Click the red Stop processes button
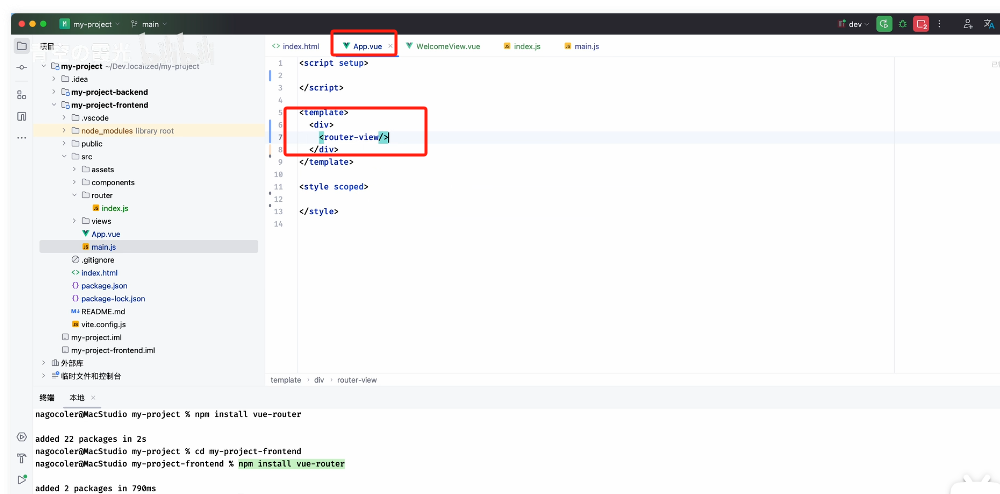The image size is (1000, 494). [x=920, y=24]
